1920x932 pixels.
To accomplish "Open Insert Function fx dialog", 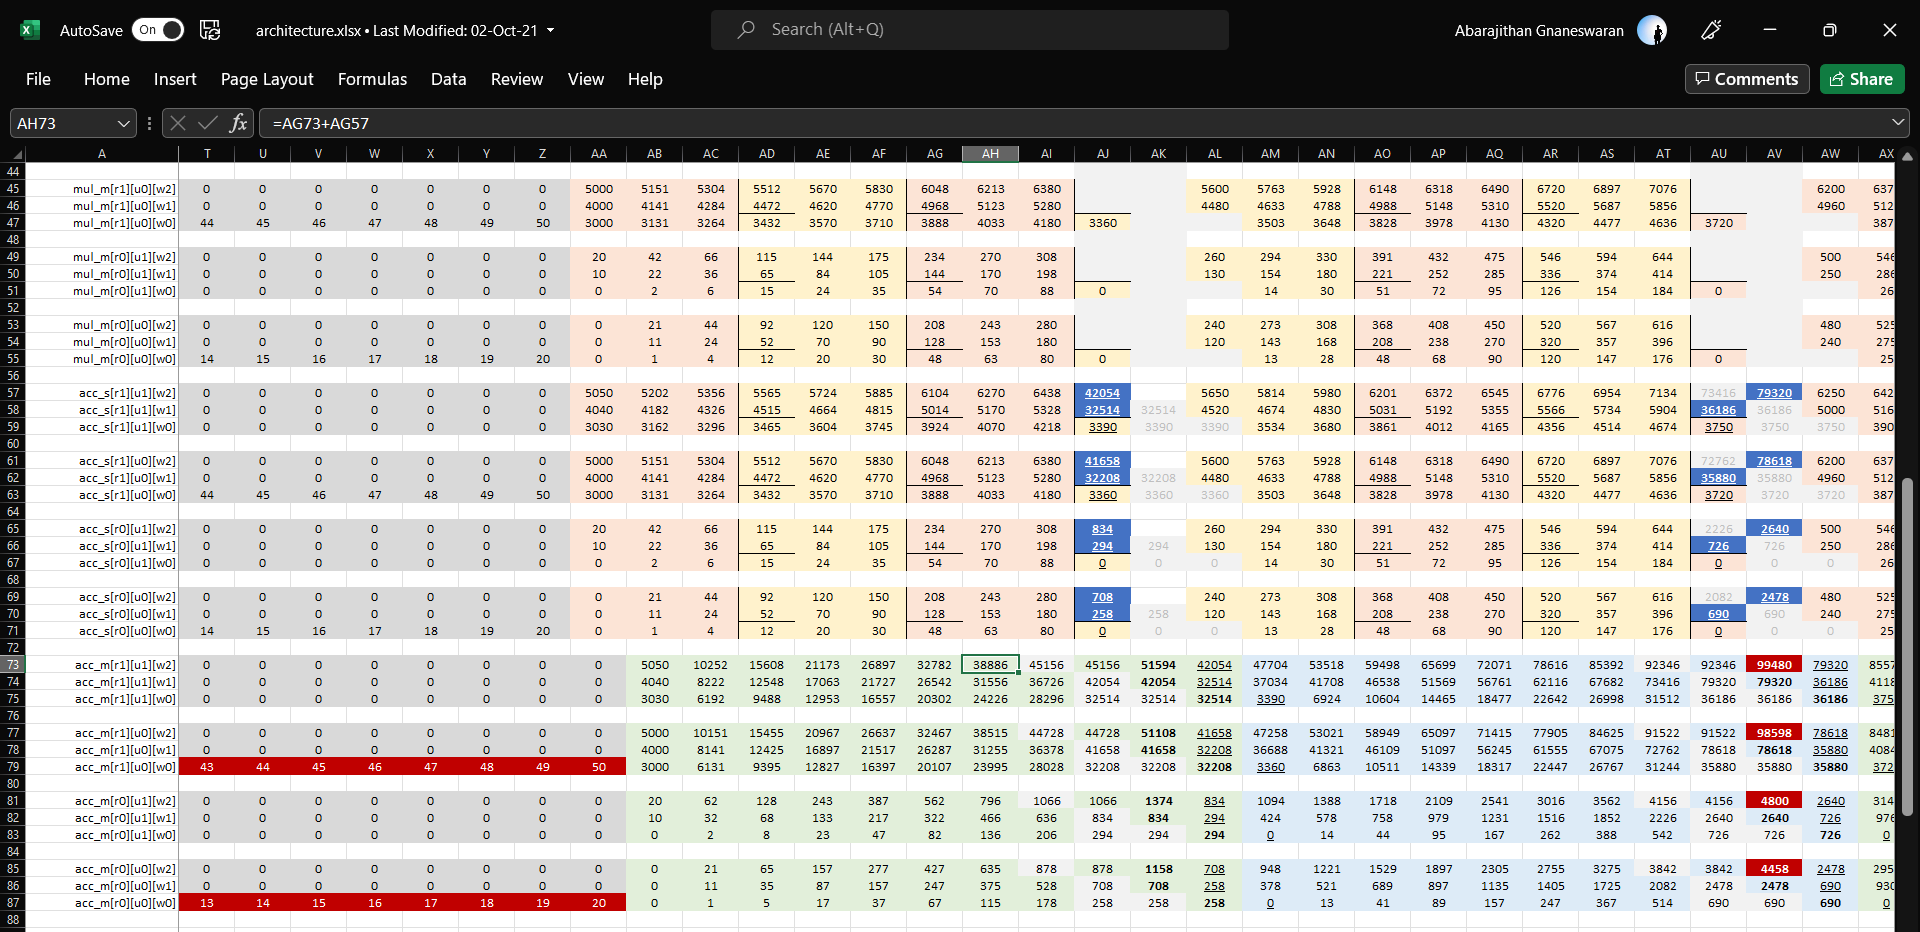I will point(238,123).
